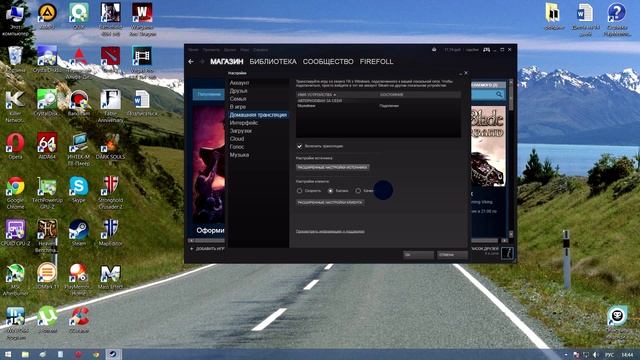This screenshot has height=360, width=640.
Task: Open the Windows Start button
Action: [x=8, y=354]
